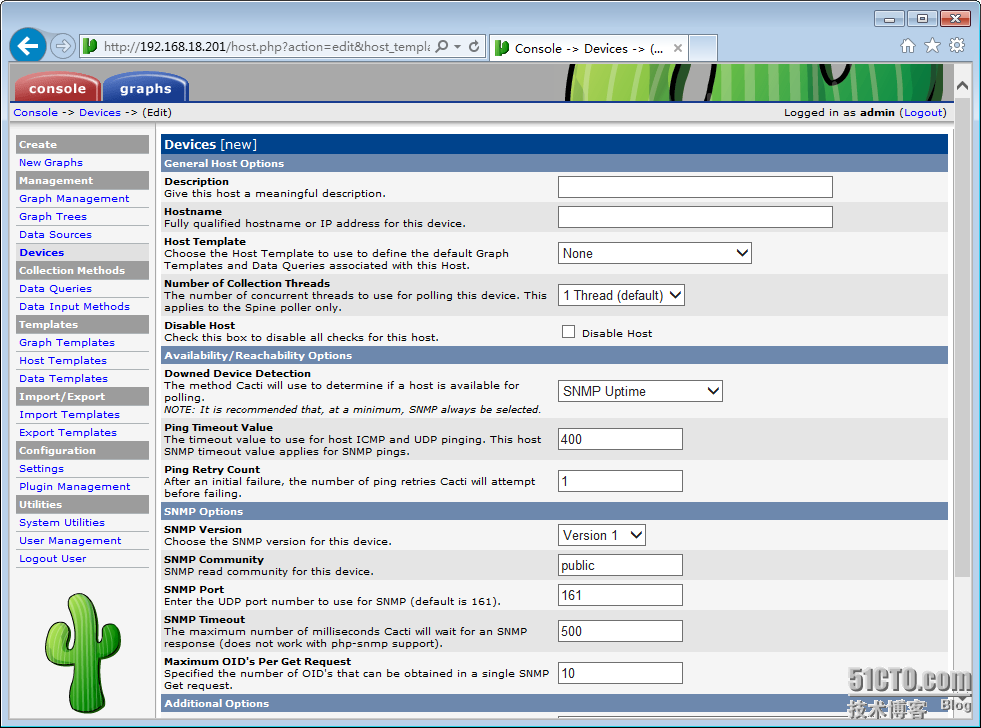The height and width of the screenshot is (728, 981).
Task: Click the refresh page icon
Action: point(474,46)
